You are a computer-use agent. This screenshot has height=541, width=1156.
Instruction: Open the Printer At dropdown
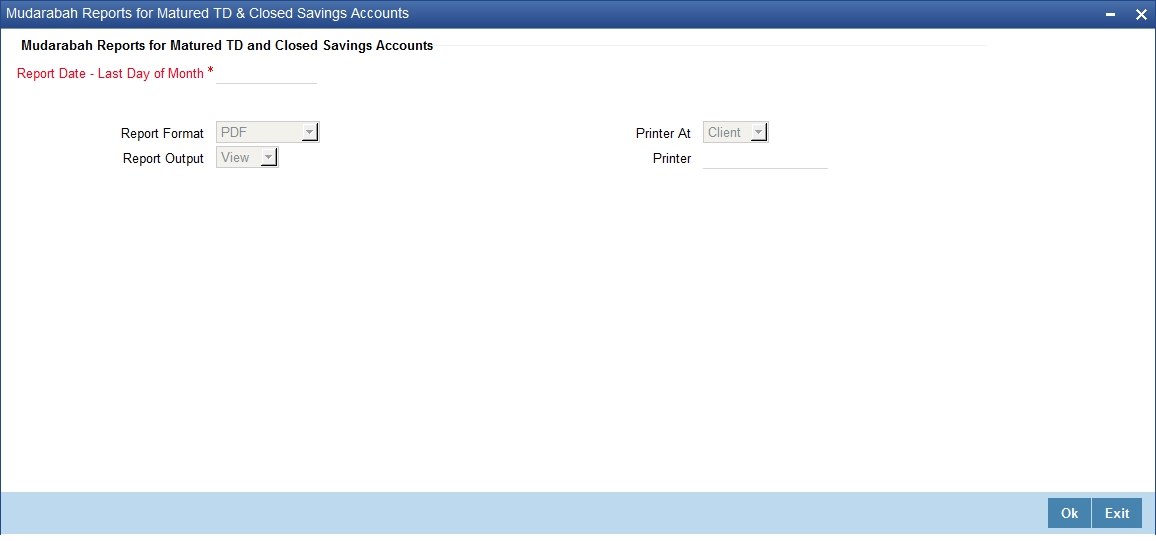pyautogui.click(x=735, y=133)
